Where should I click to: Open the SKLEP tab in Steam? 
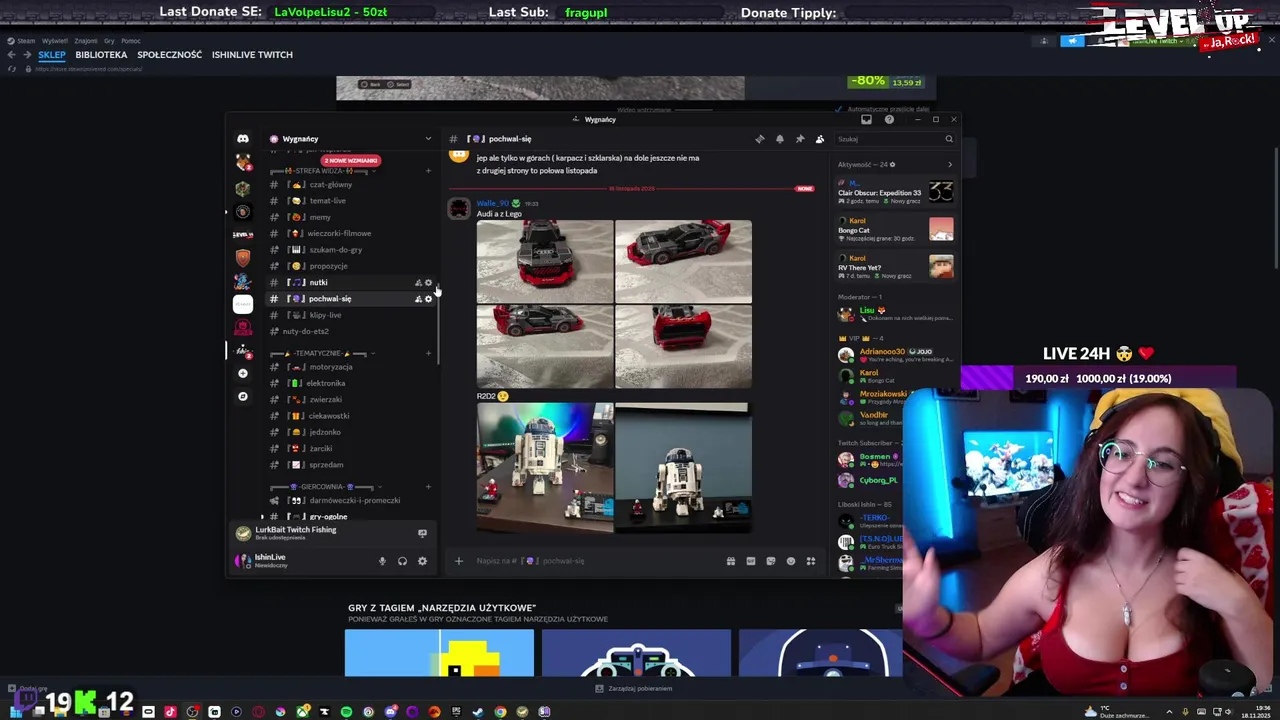[52, 55]
